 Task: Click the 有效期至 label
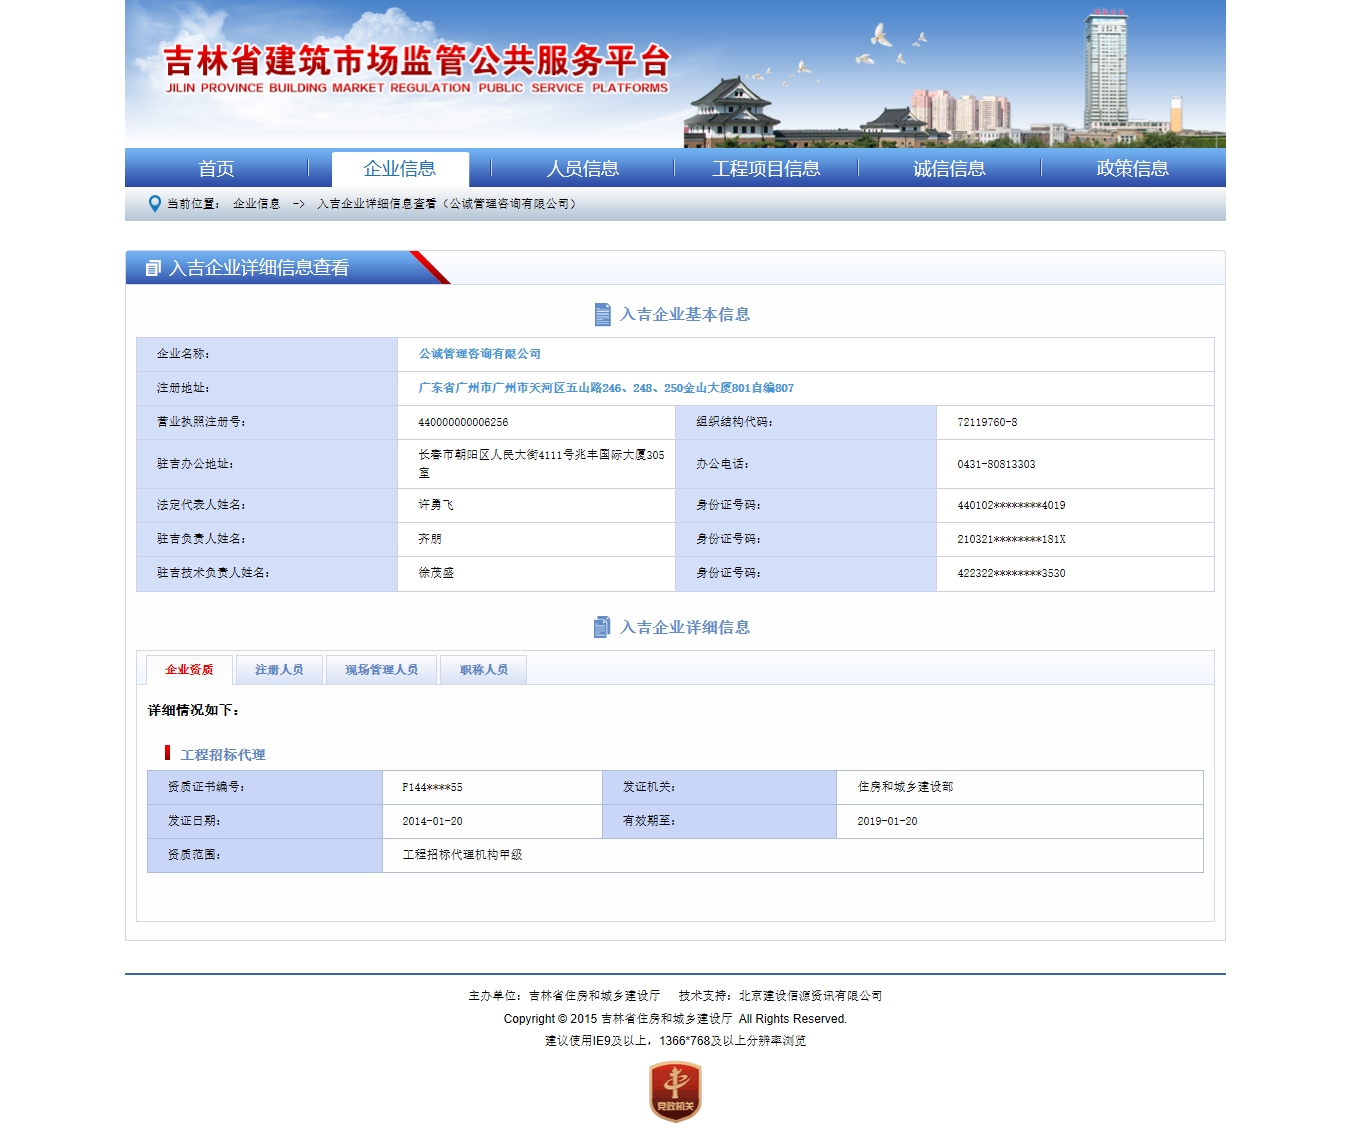pyautogui.click(x=649, y=821)
